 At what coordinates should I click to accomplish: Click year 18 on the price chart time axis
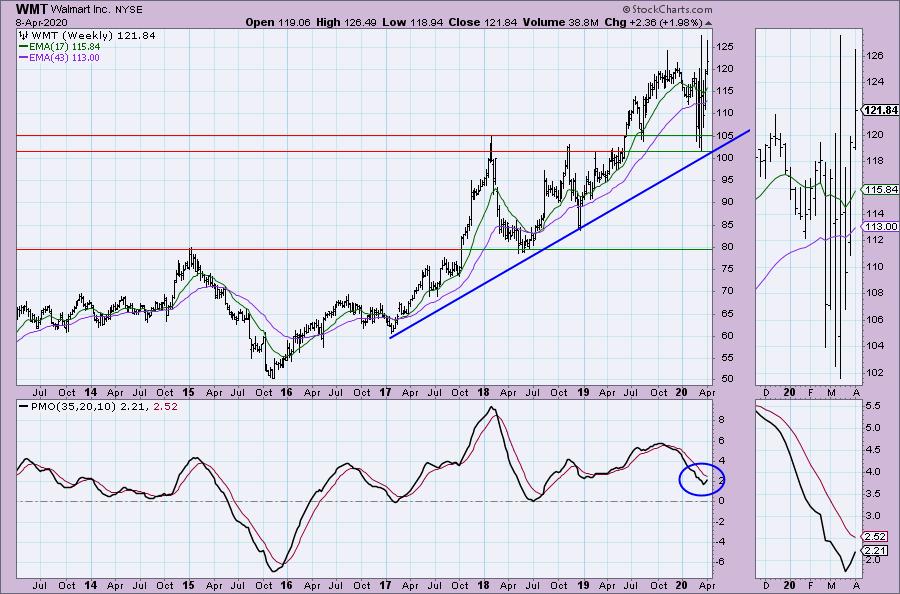pos(483,393)
